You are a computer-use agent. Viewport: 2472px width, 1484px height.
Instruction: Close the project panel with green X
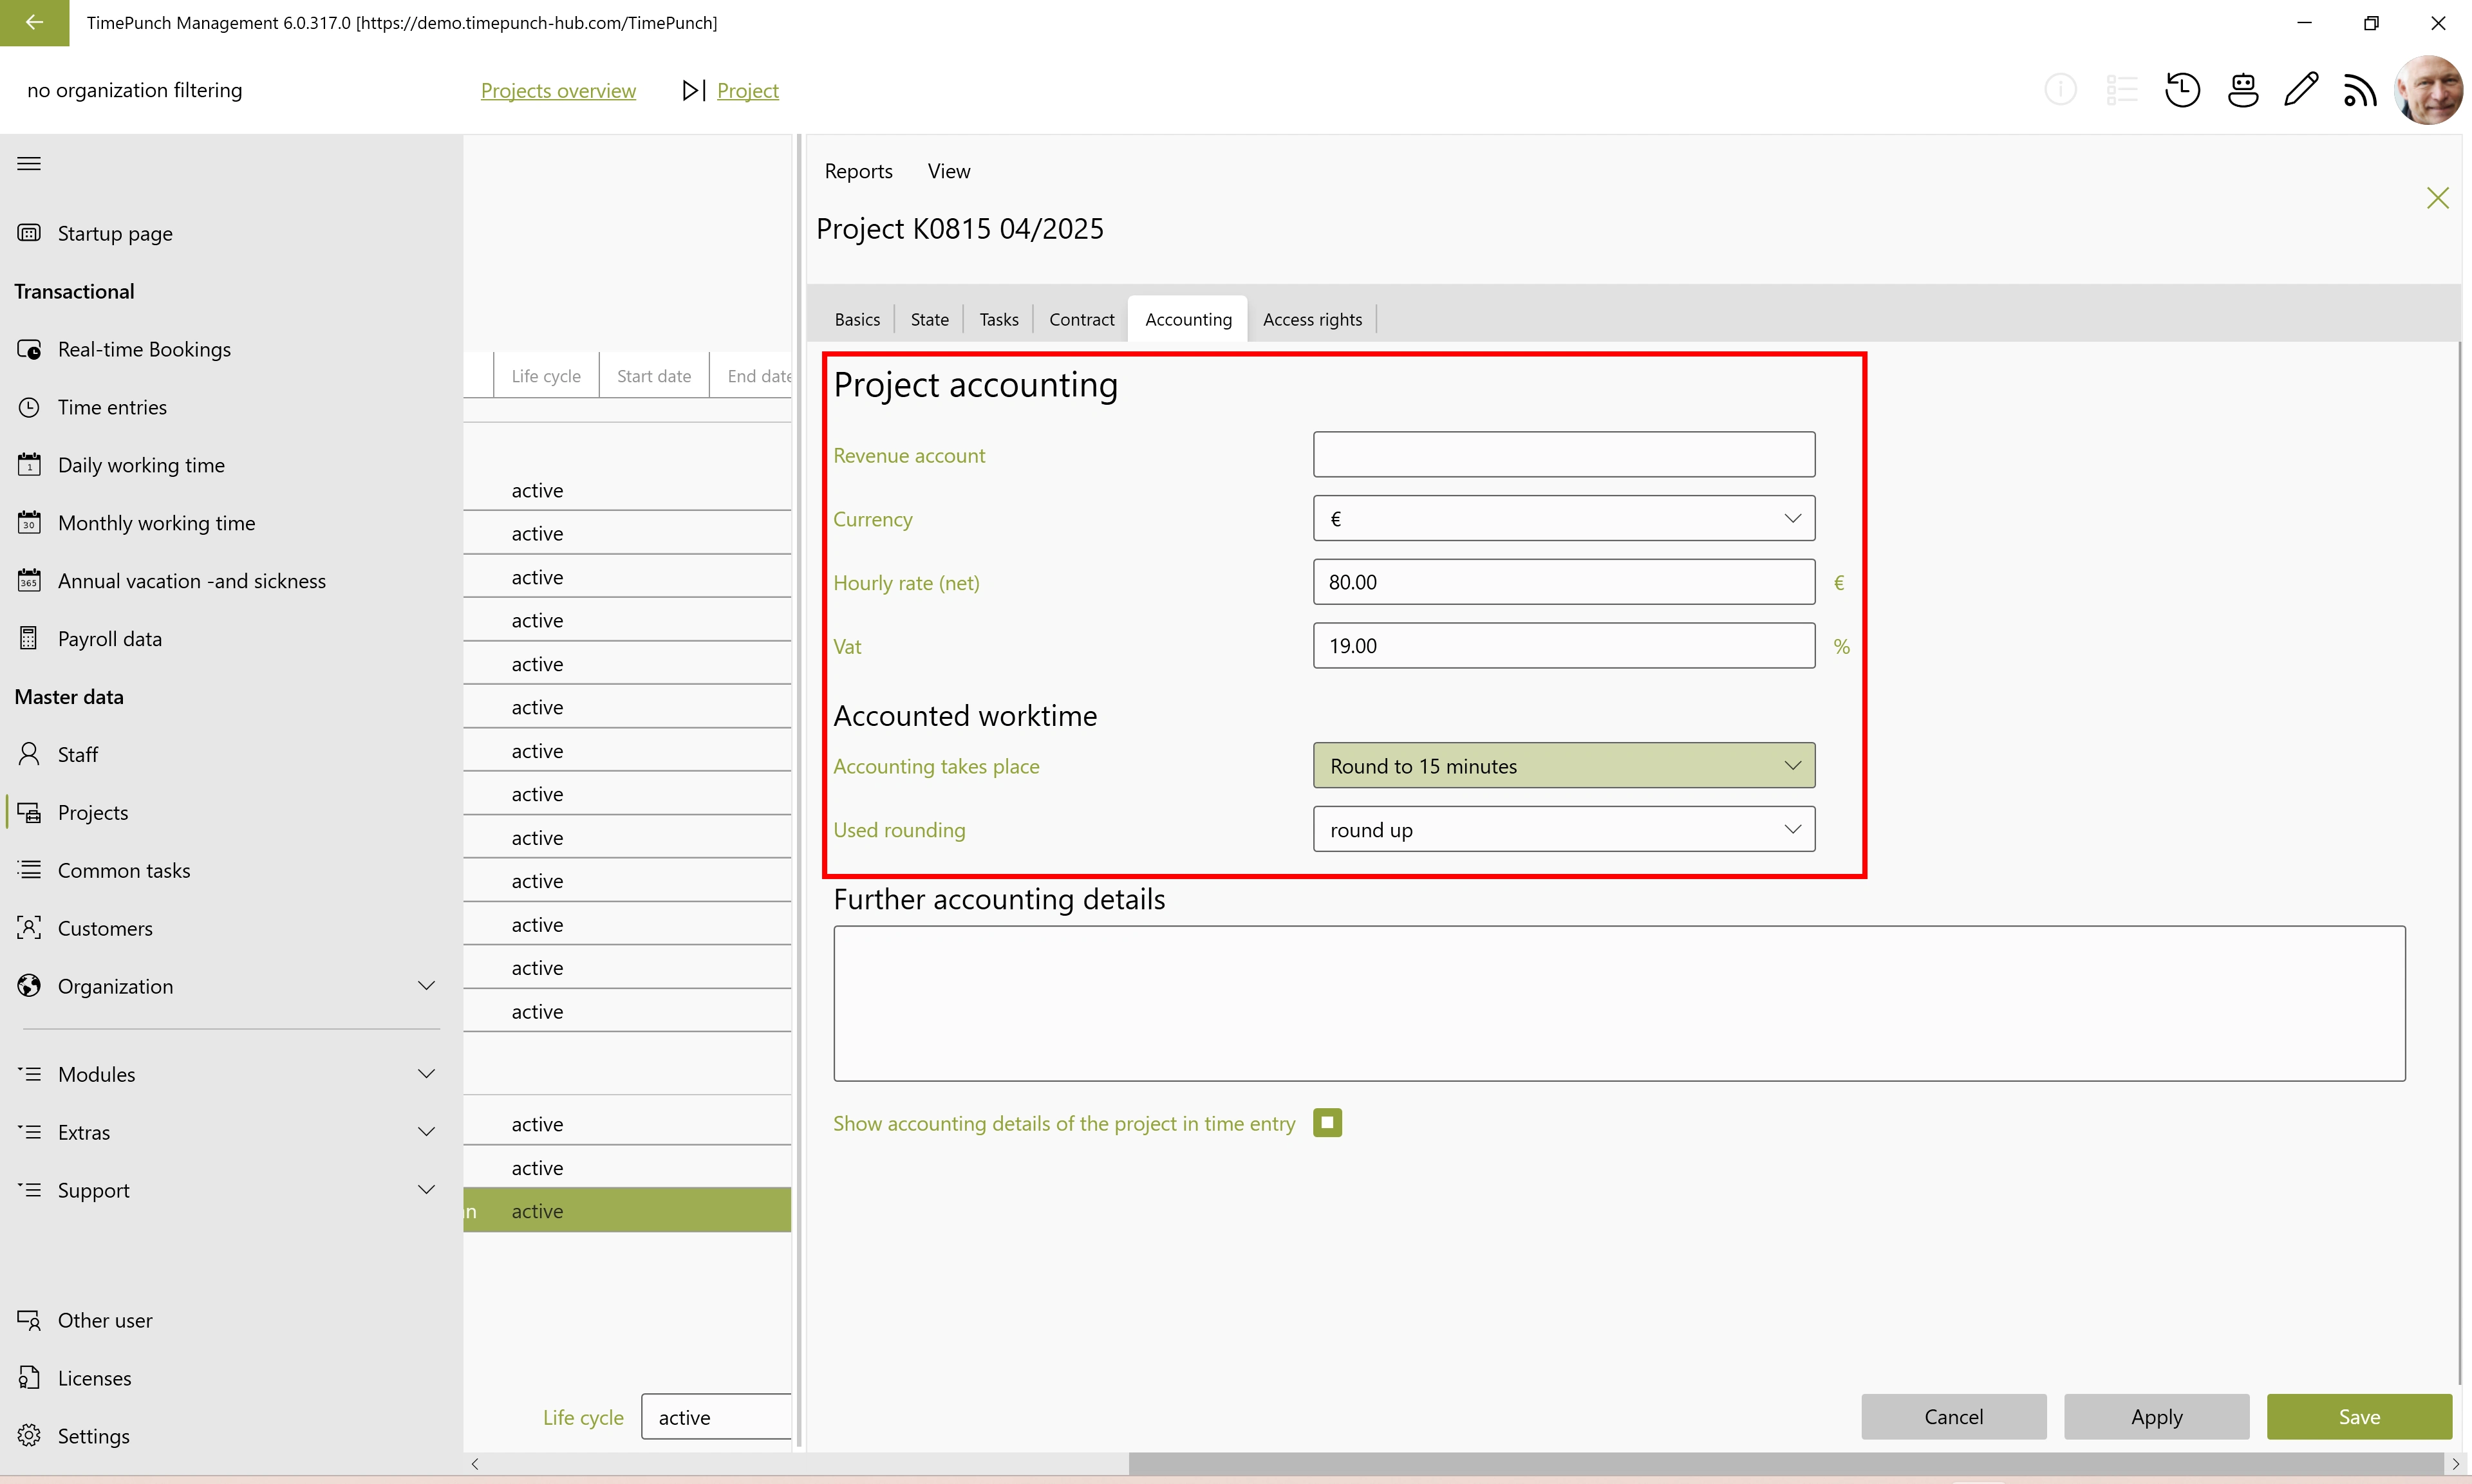(2437, 198)
